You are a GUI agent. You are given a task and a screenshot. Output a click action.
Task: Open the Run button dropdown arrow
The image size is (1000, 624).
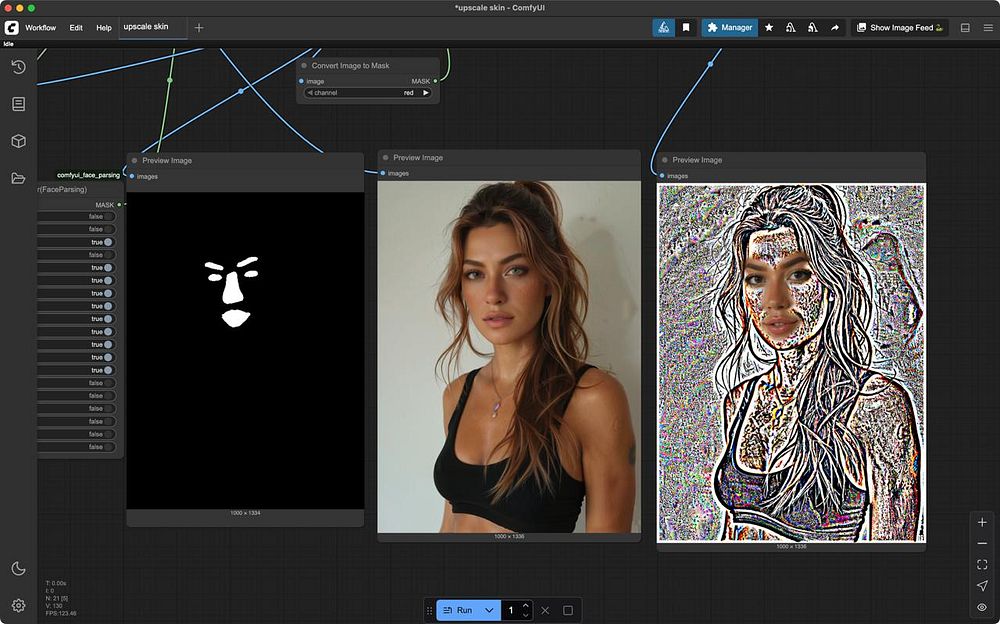(489, 610)
